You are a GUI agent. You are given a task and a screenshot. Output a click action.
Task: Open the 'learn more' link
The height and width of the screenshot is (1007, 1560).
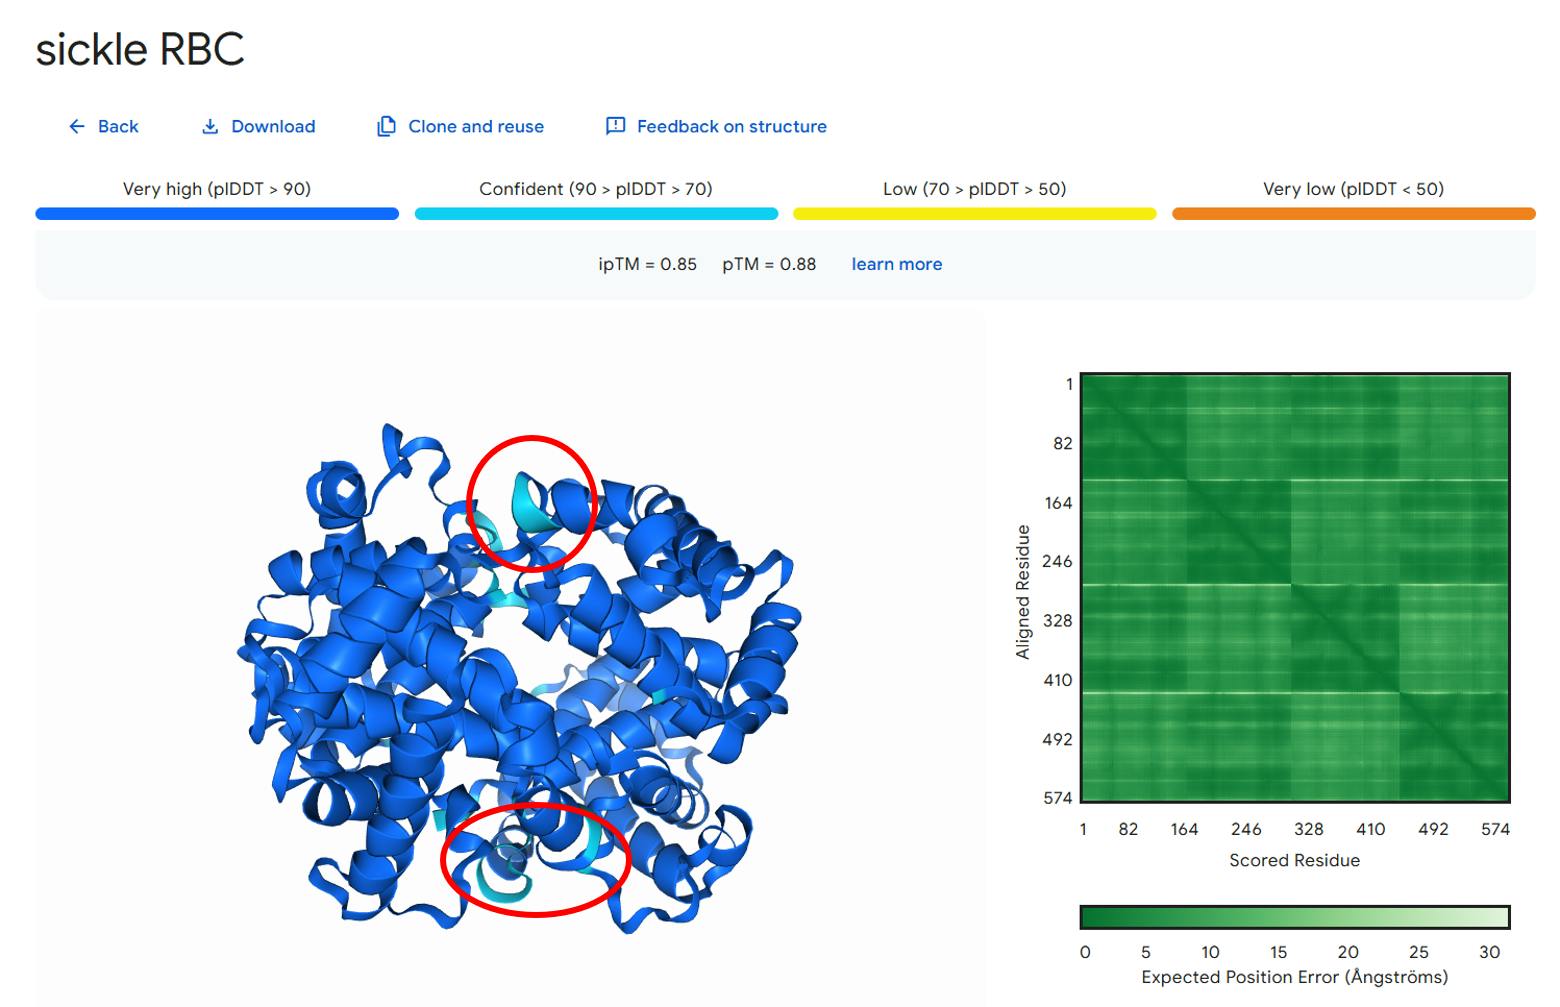tap(897, 264)
